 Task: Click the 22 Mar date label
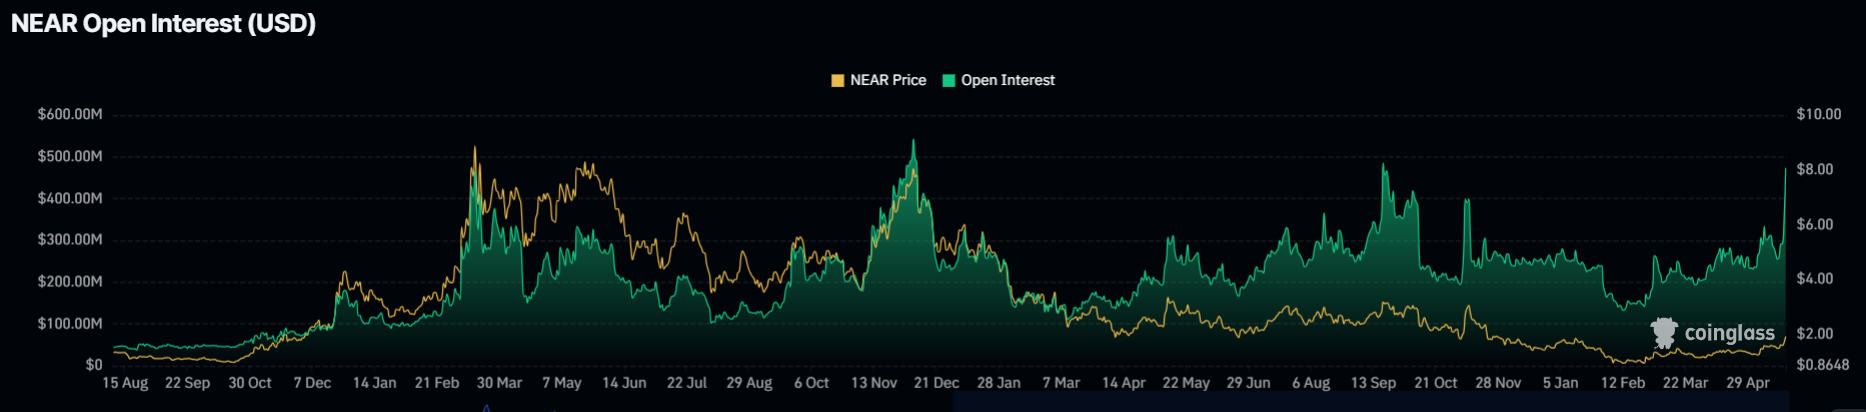coord(1685,383)
